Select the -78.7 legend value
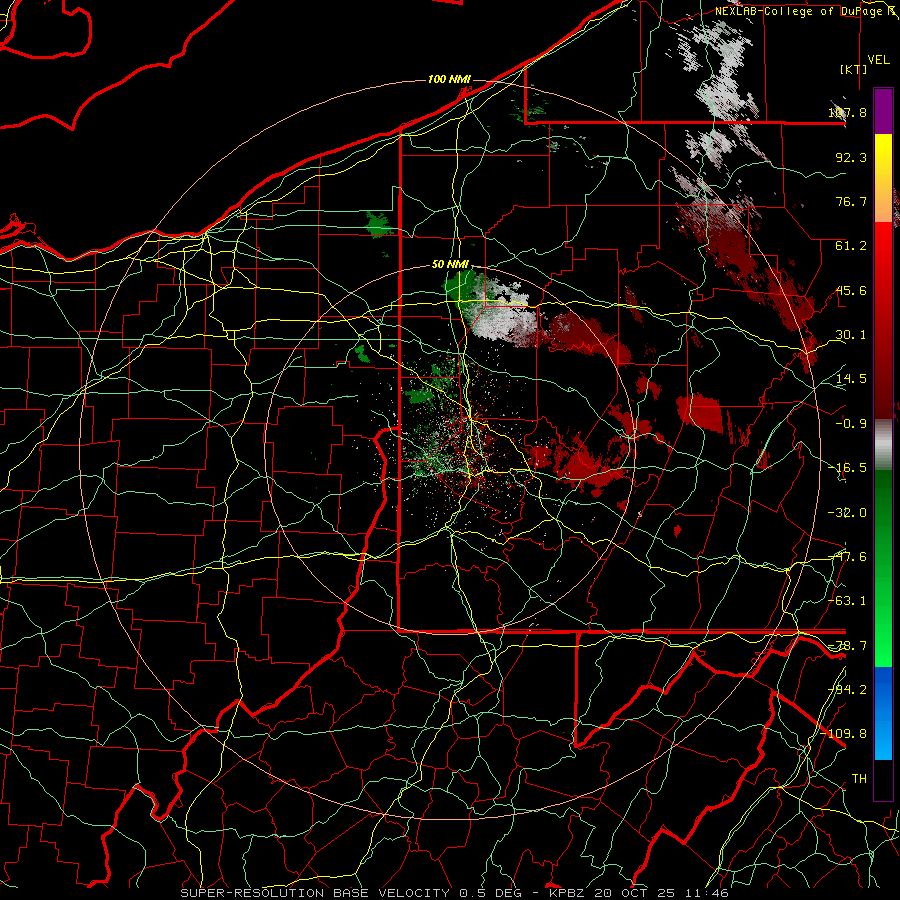Image resolution: width=900 pixels, height=900 pixels. pos(848,646)
